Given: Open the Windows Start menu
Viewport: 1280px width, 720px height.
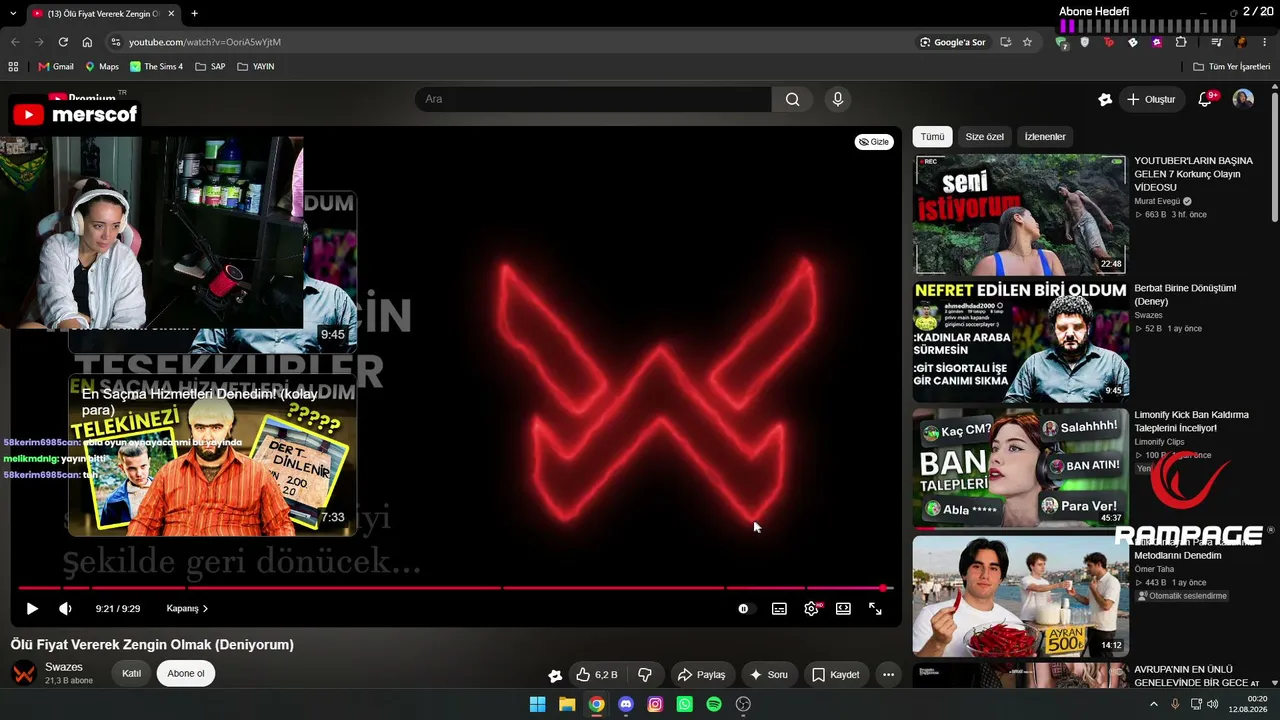Looking at the screenshot, I should [537, 704].
